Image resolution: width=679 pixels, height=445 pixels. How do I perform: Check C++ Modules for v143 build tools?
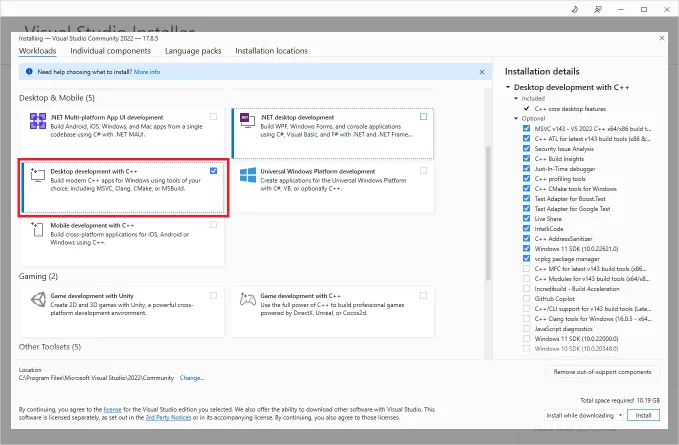526,278
